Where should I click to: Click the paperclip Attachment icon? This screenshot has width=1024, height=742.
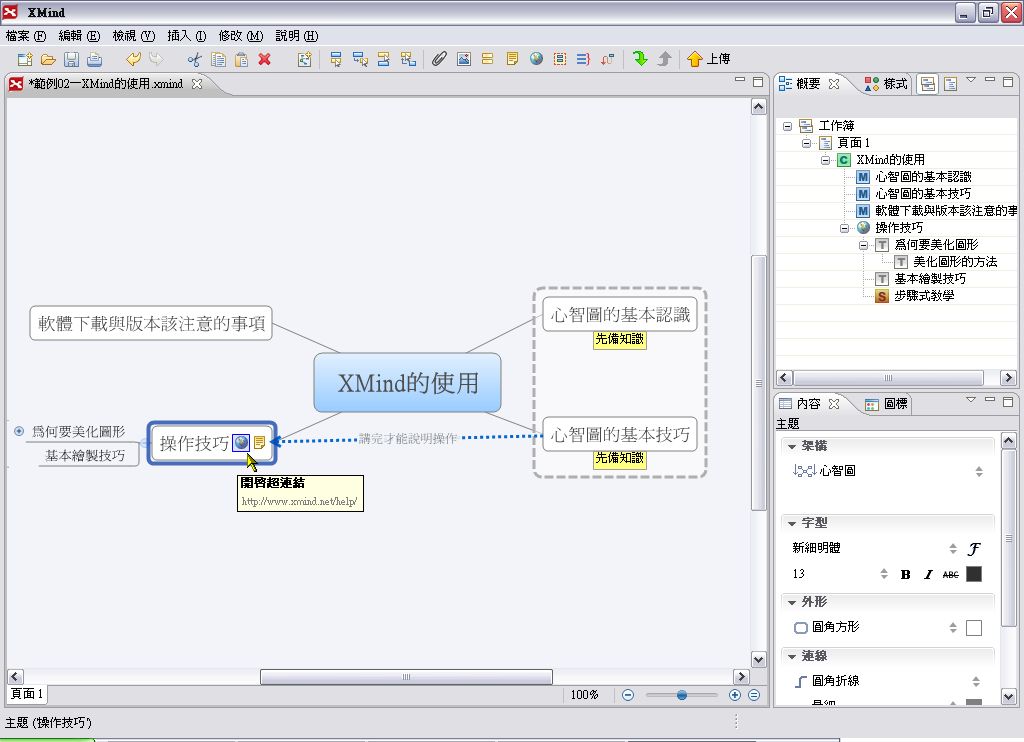point(439,59)
